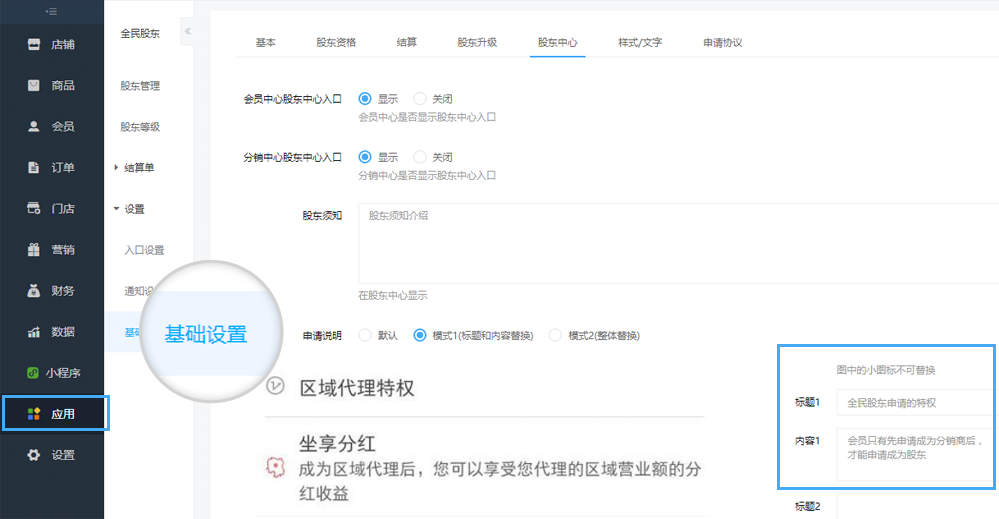Select the 会员 member icon
Screen dimensions: 999x519
34,126
